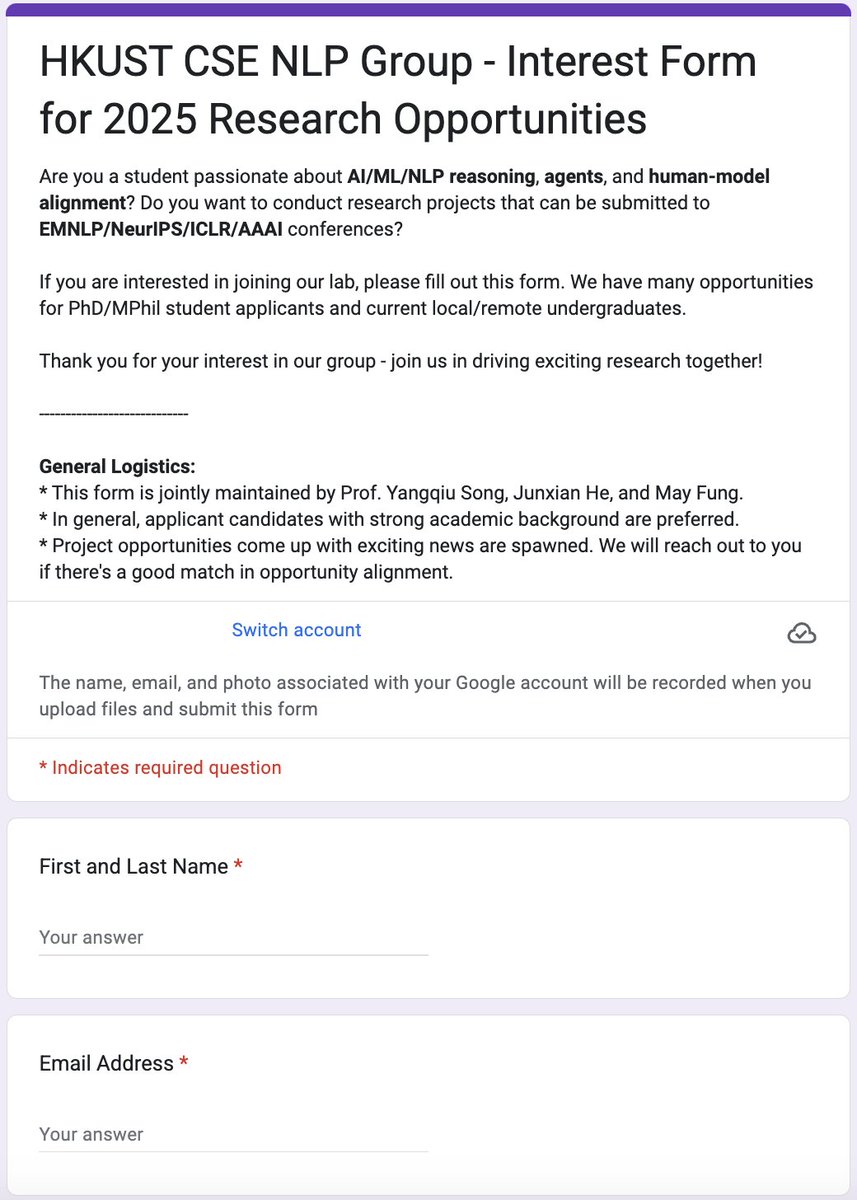857x1200 pixels.
Task: Click the Thank you for your interest paragraph
Action: [x=401, y=360]
